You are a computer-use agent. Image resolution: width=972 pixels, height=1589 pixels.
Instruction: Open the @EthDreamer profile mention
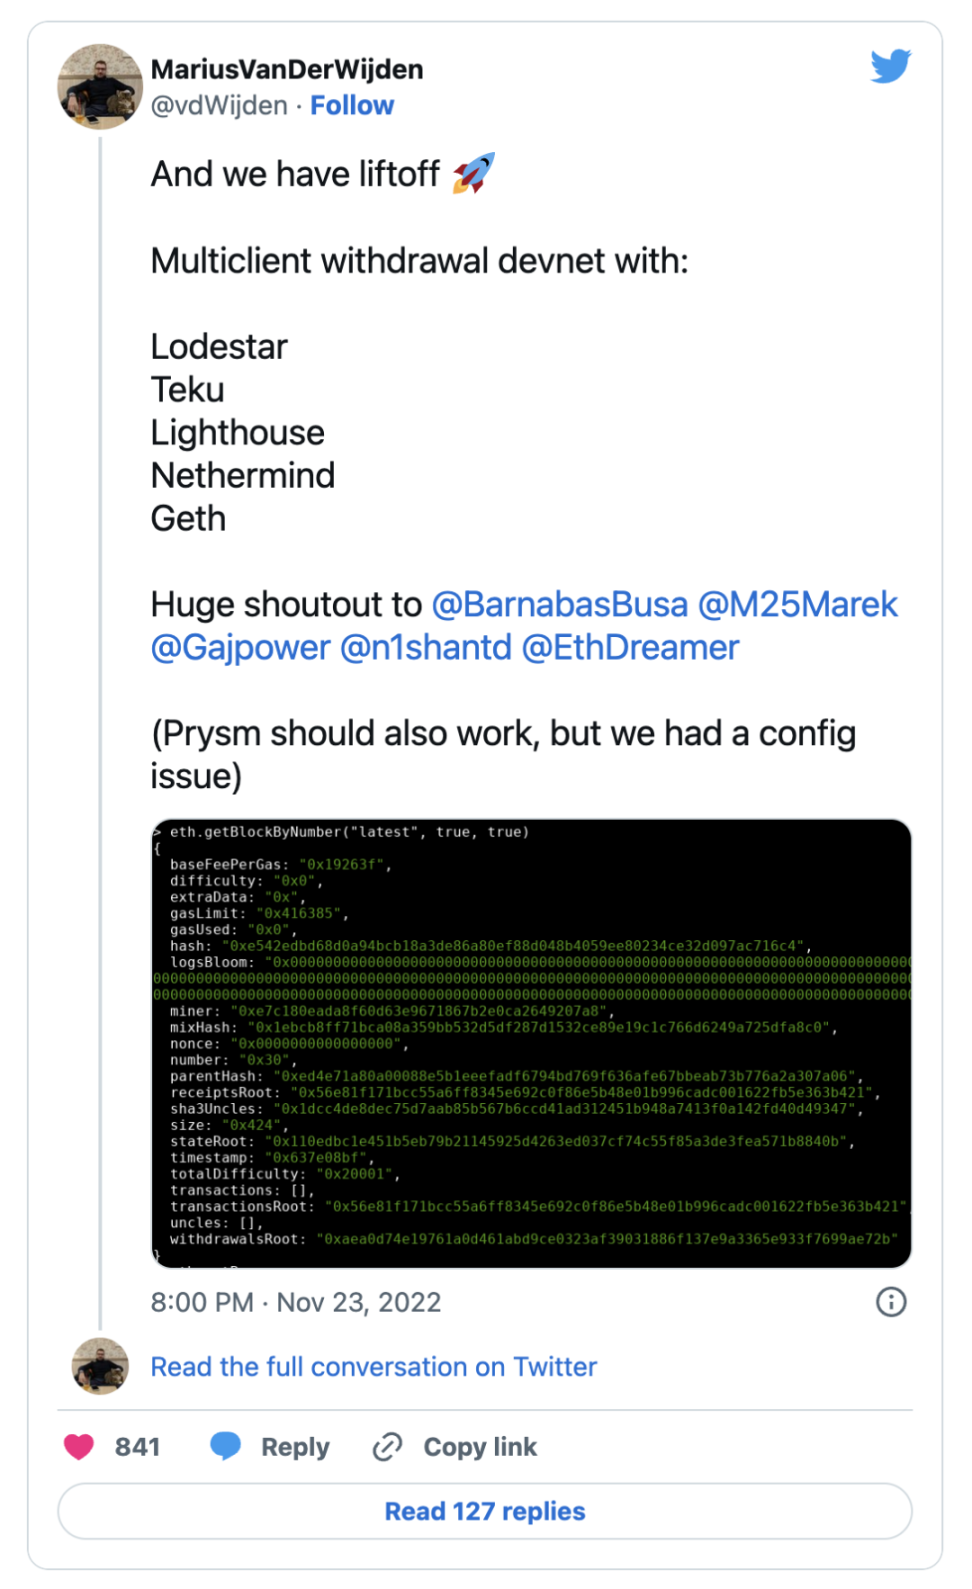[x=631, y=648]
